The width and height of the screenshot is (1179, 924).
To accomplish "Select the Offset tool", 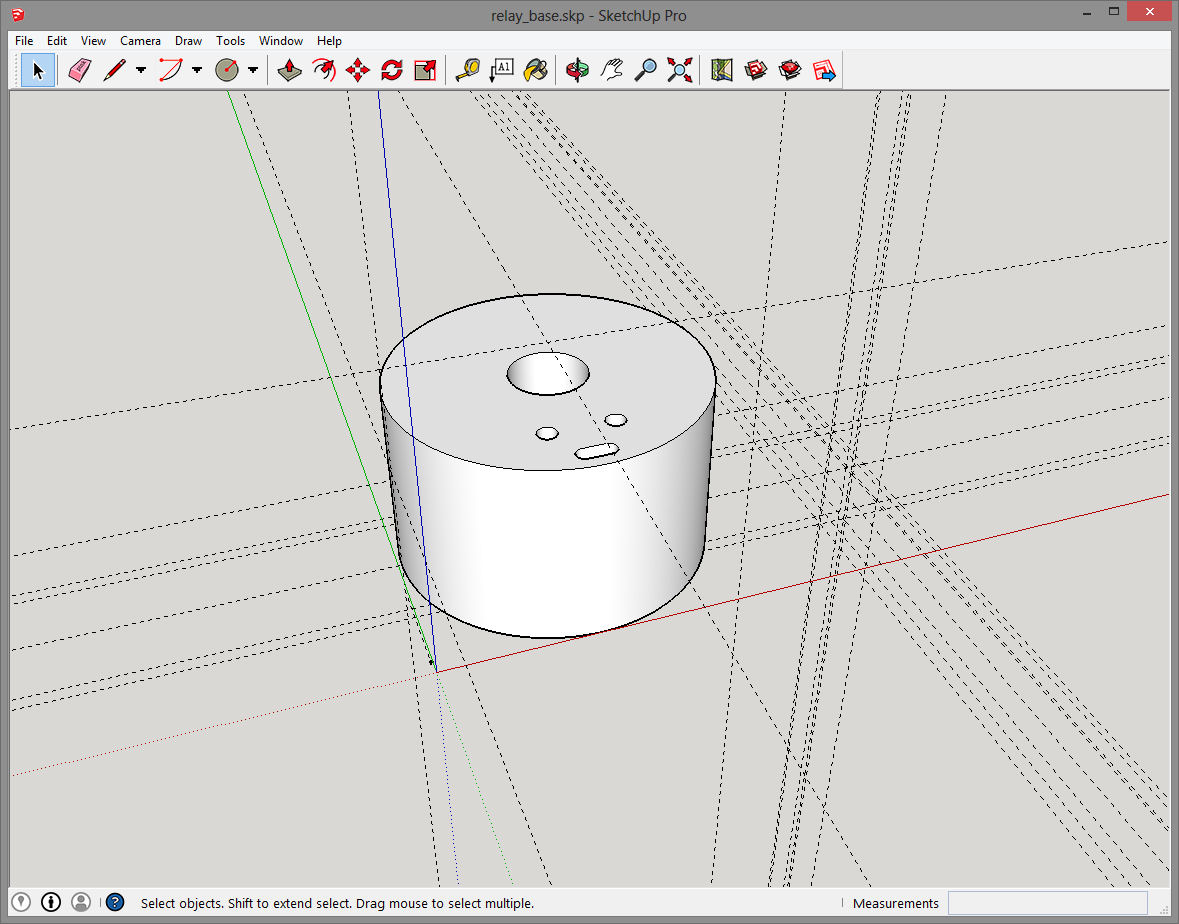I will [323, 70].
